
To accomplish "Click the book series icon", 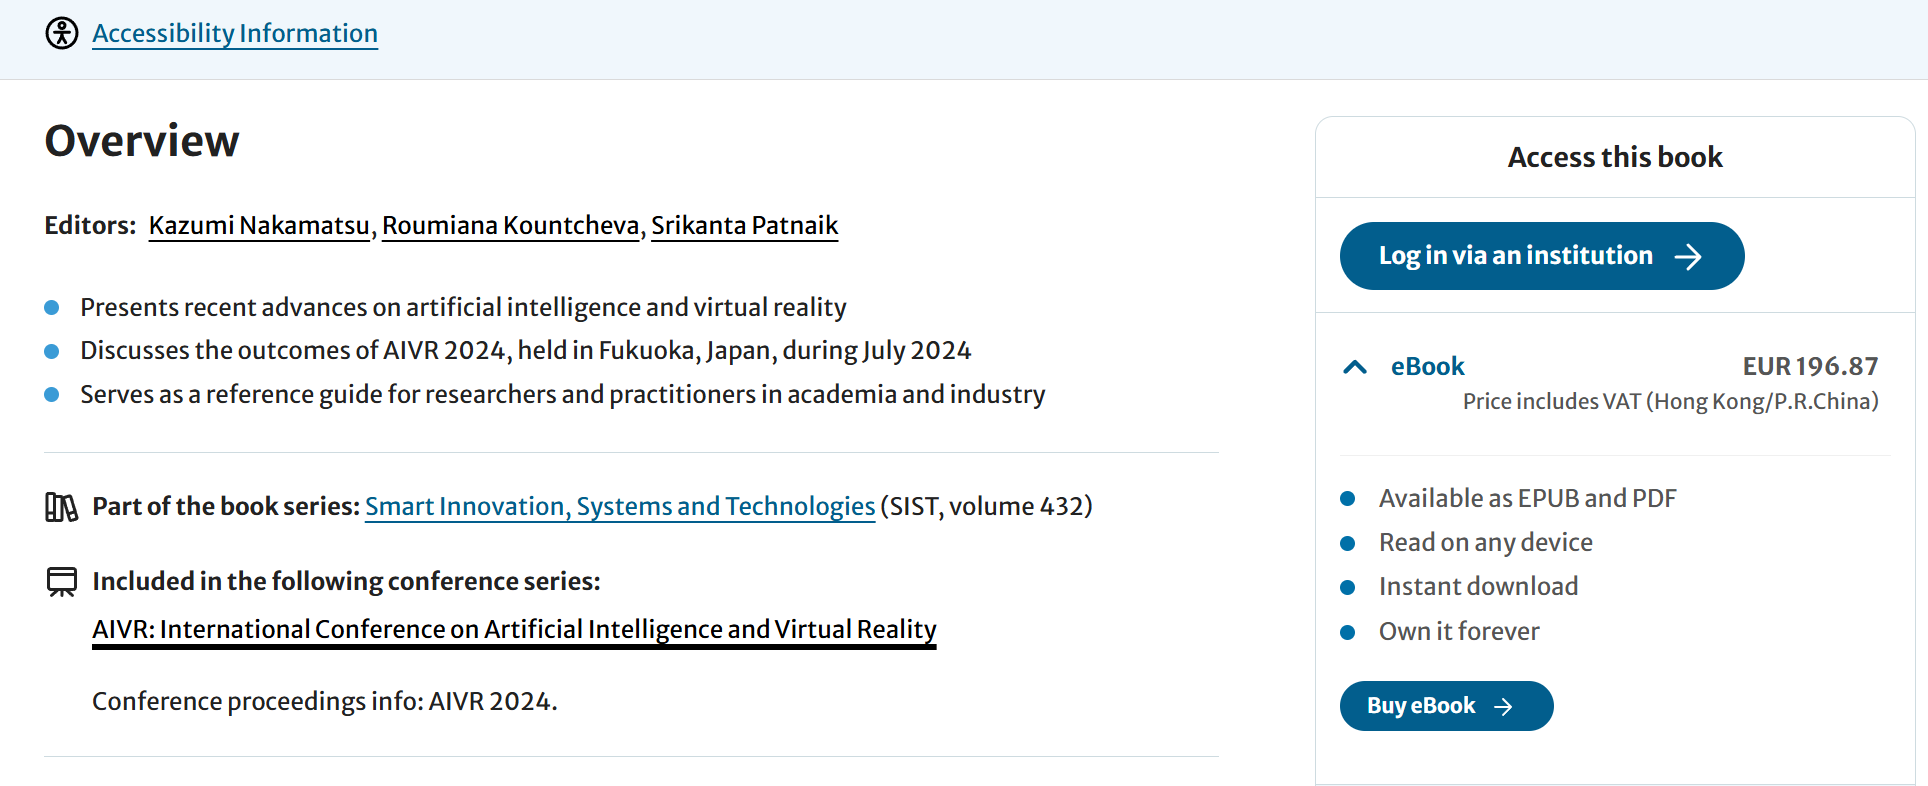I will point(61,507).
